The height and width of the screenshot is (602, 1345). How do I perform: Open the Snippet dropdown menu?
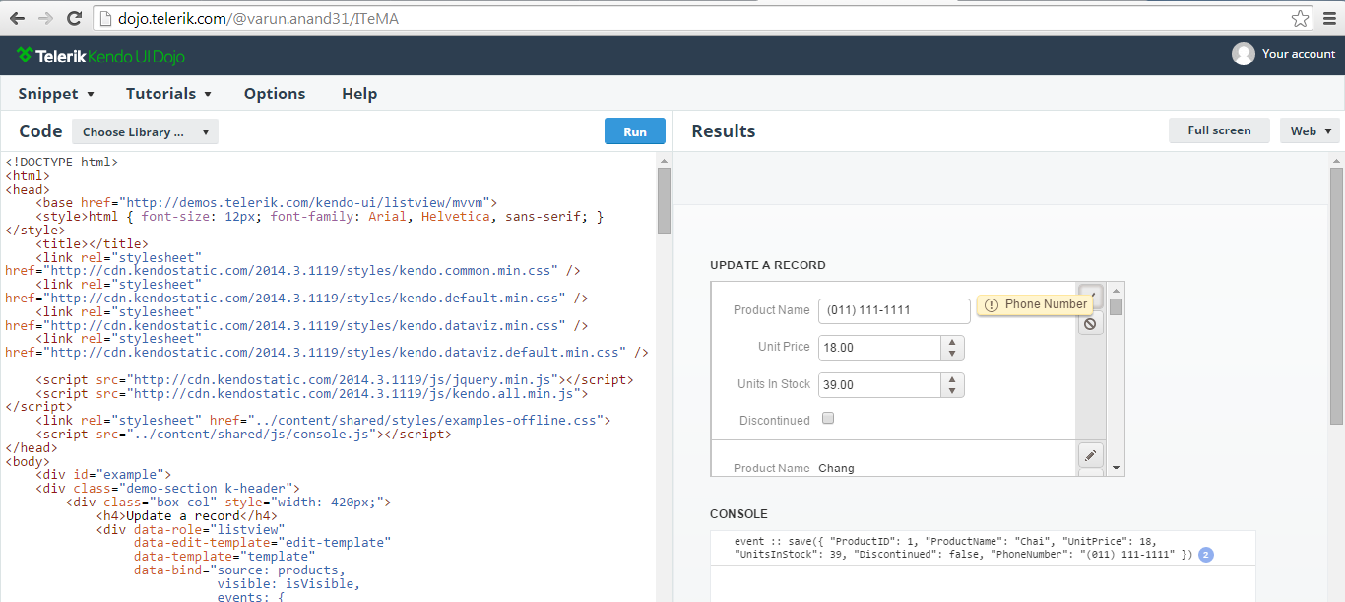(x=56, y=94)
